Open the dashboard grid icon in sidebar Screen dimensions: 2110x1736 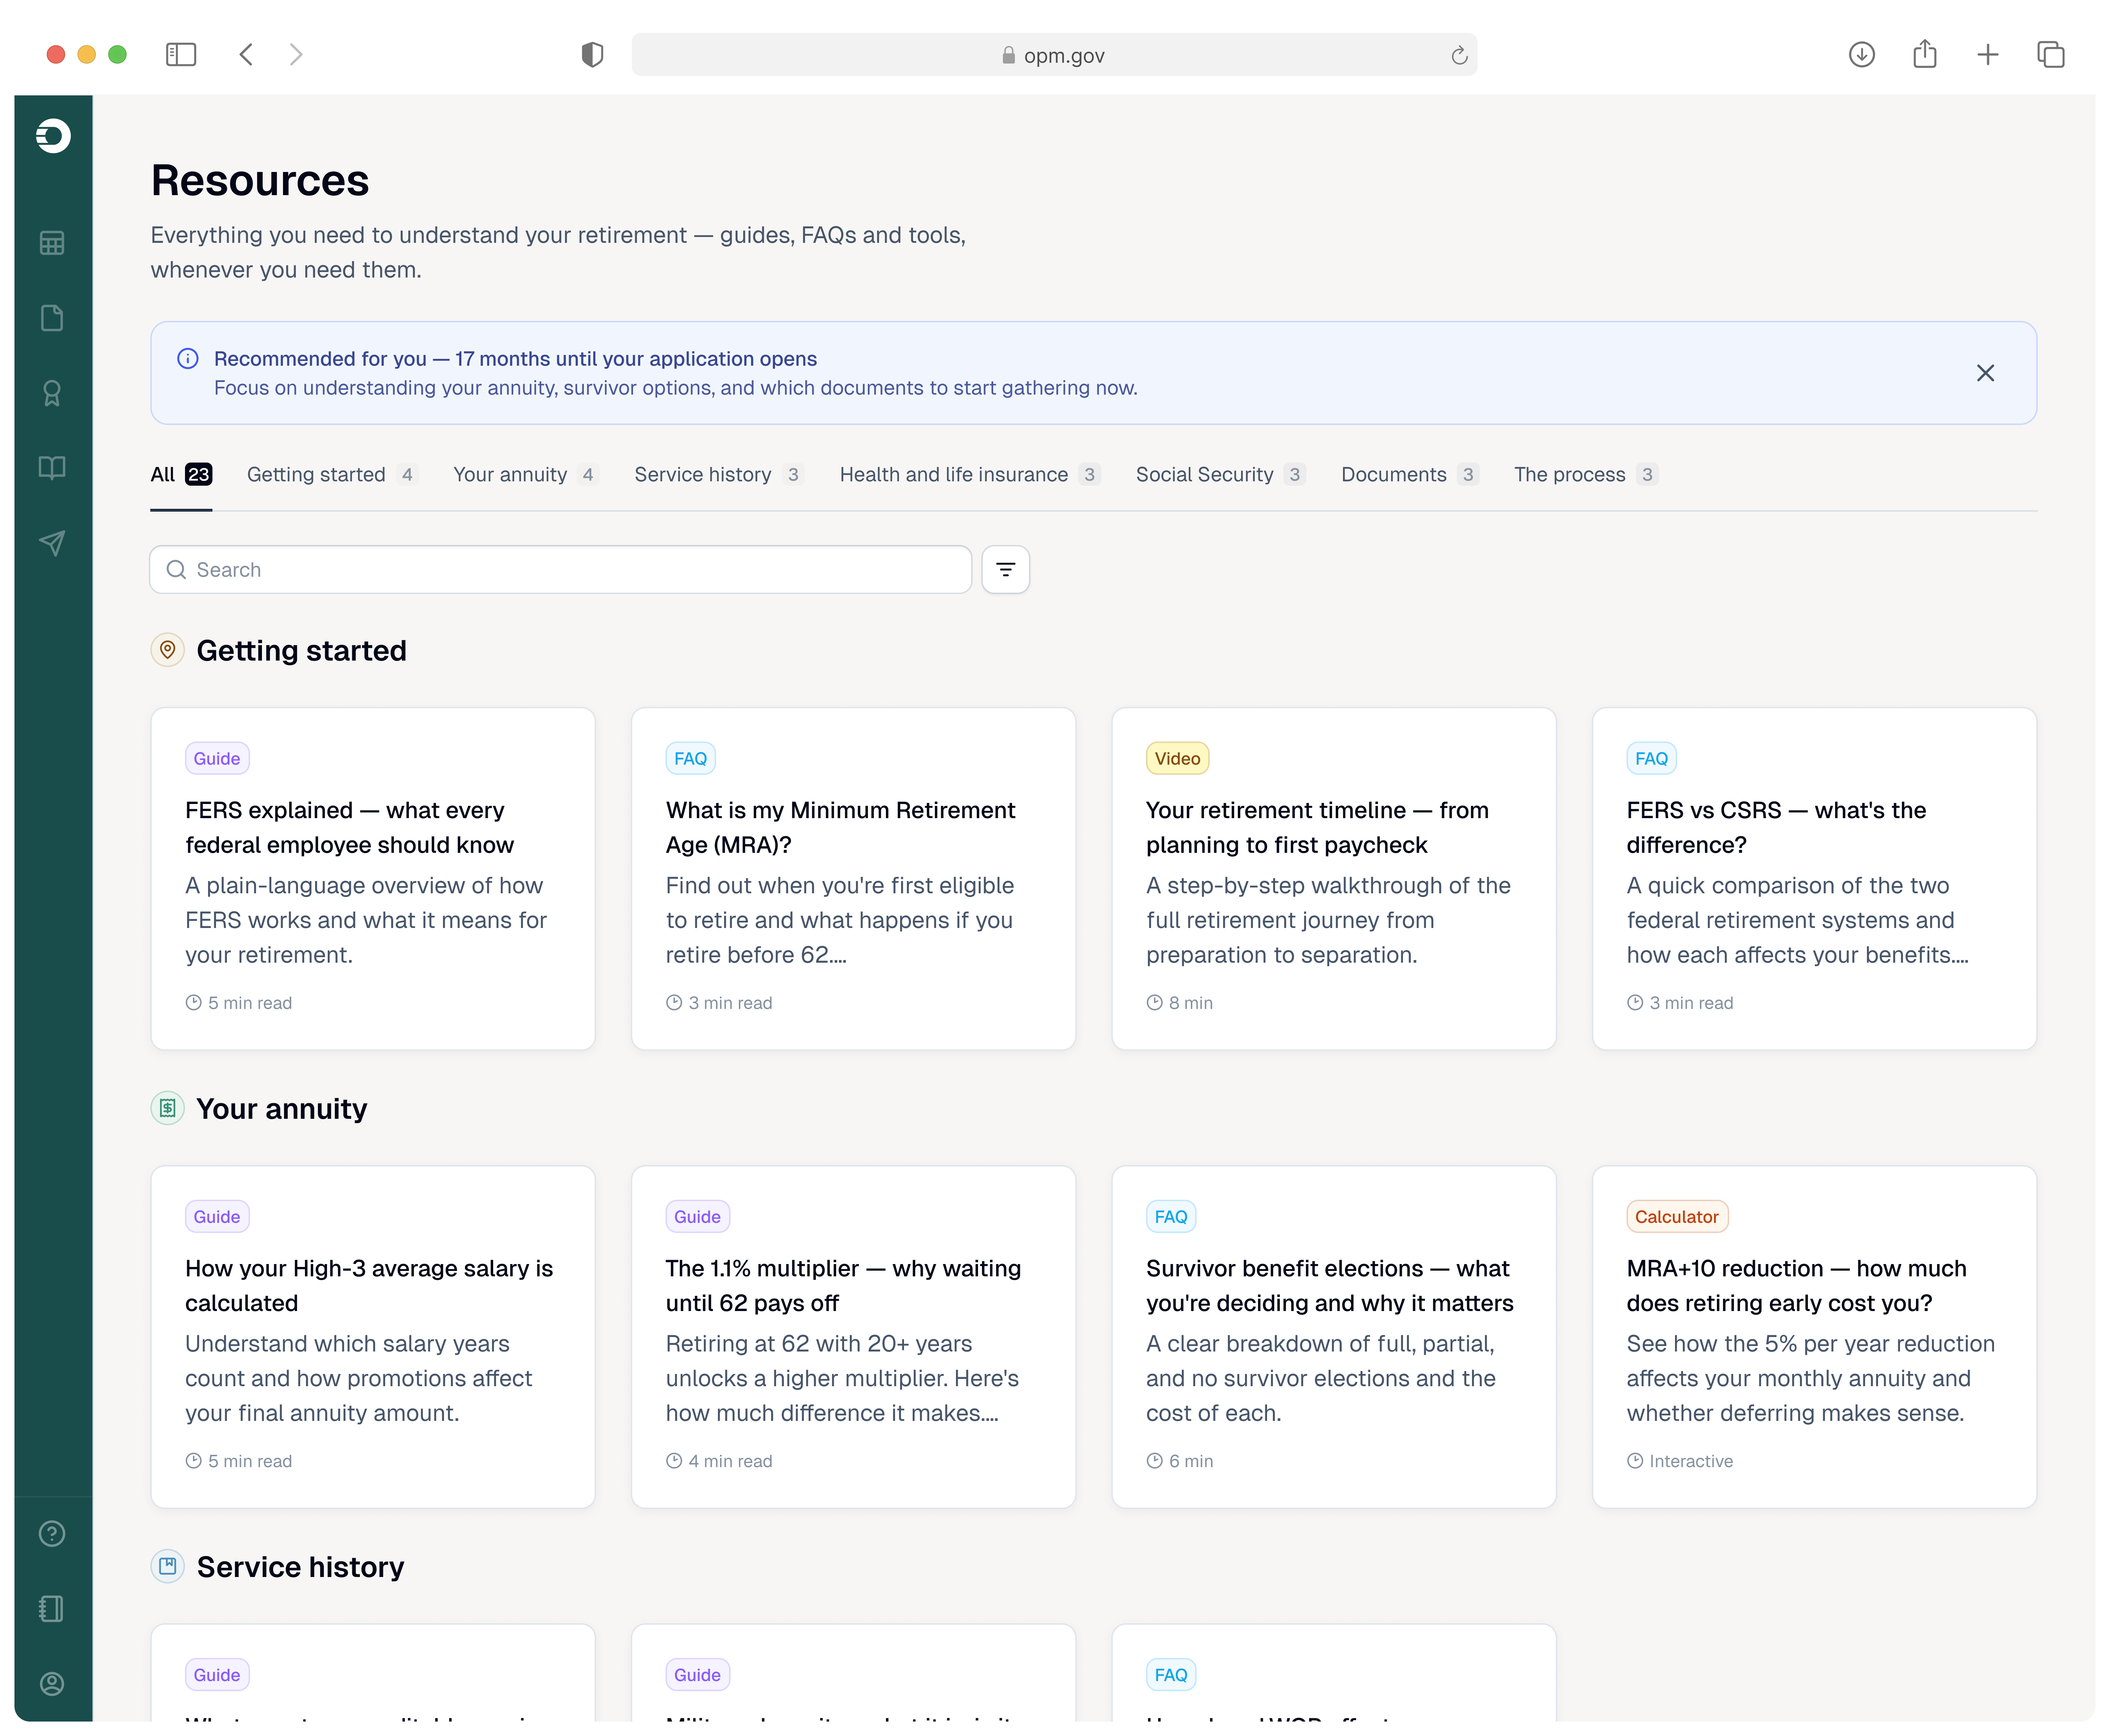click(x=52, y=243)
